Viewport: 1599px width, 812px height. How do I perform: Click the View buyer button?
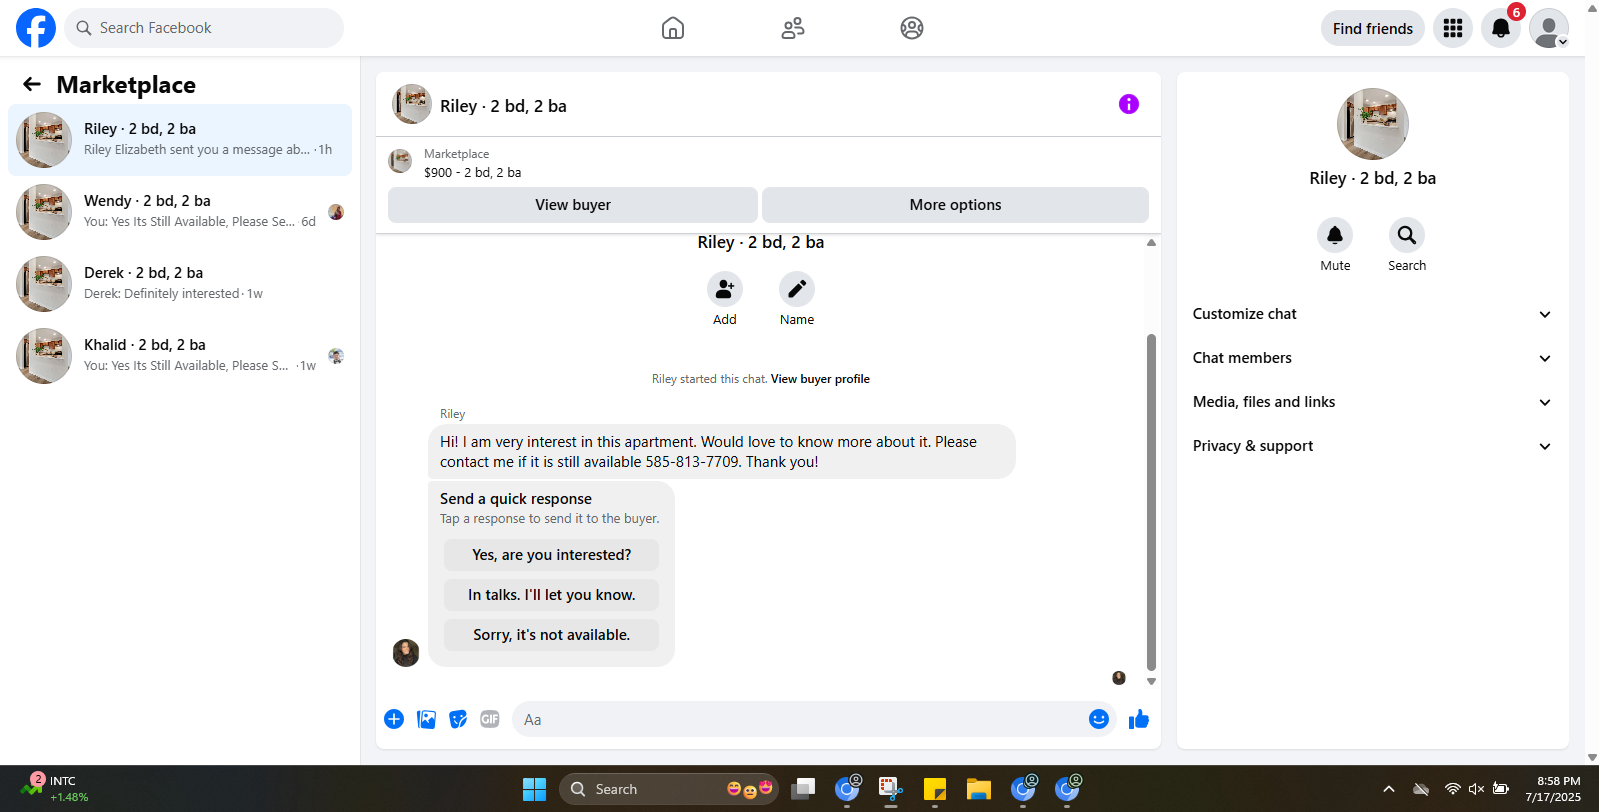pos(573,205)
